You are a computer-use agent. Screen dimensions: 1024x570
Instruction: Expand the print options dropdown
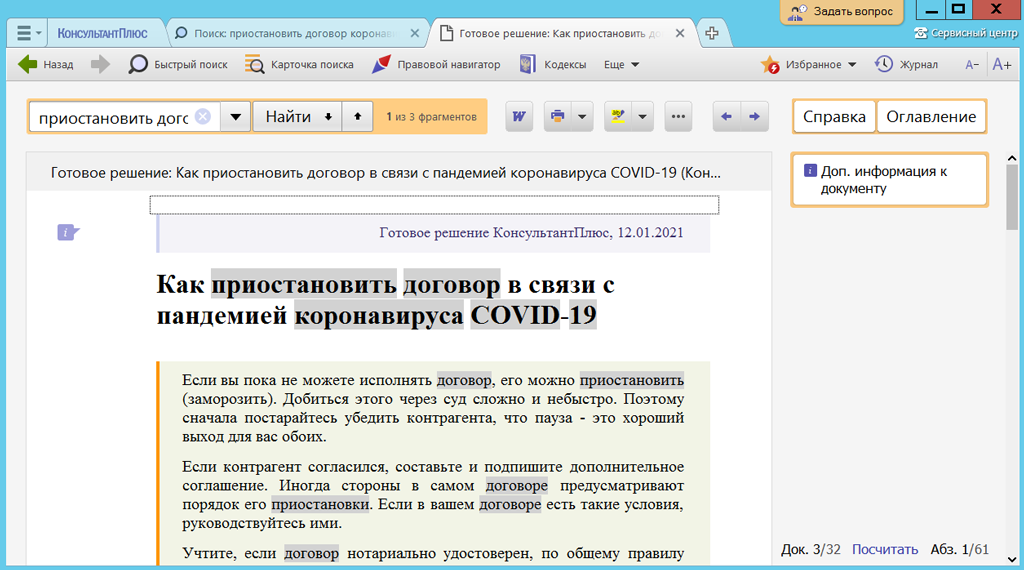pos(582,117)
